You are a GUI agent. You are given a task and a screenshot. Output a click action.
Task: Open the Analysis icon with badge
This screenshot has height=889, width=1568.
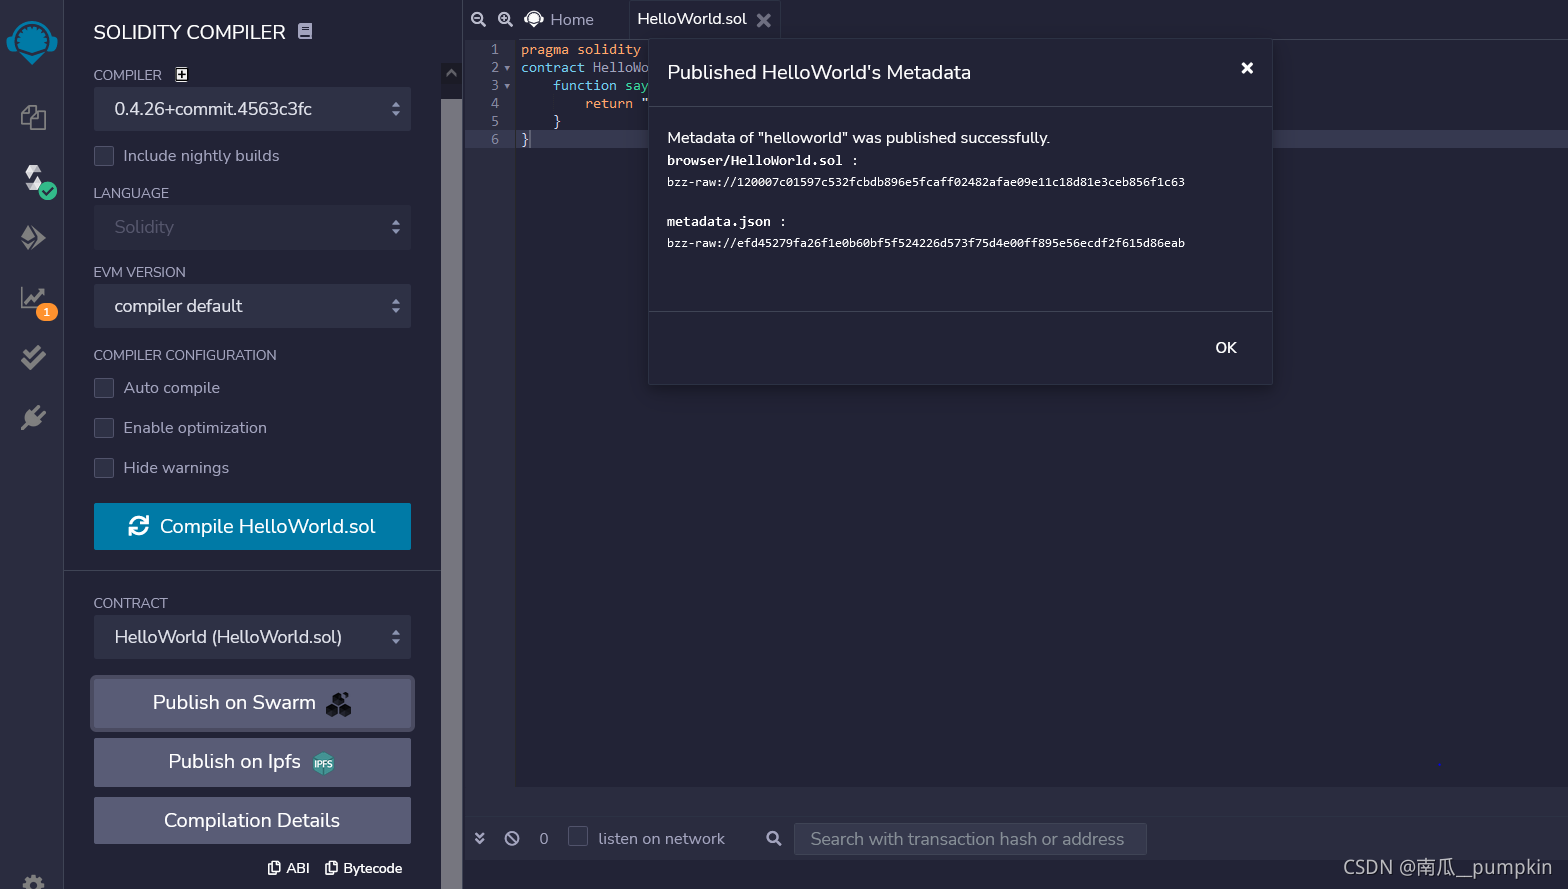(x=35, y=299)
